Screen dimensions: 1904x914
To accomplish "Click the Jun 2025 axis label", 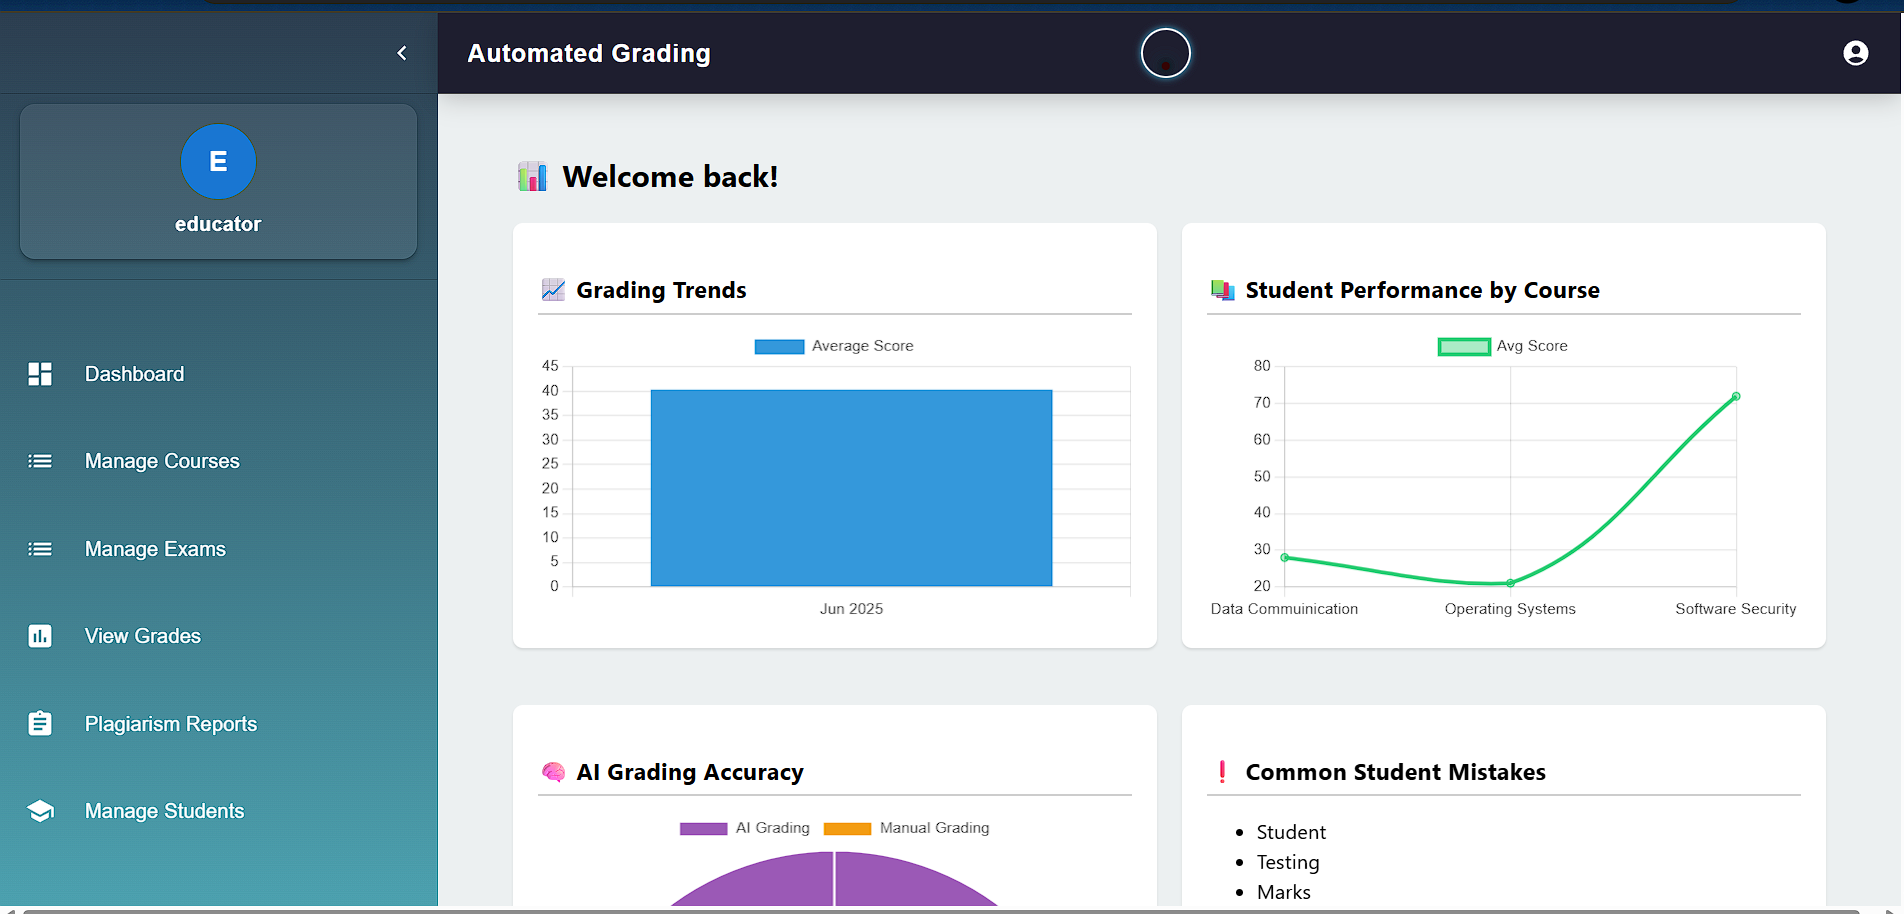I will click(851, 609).
